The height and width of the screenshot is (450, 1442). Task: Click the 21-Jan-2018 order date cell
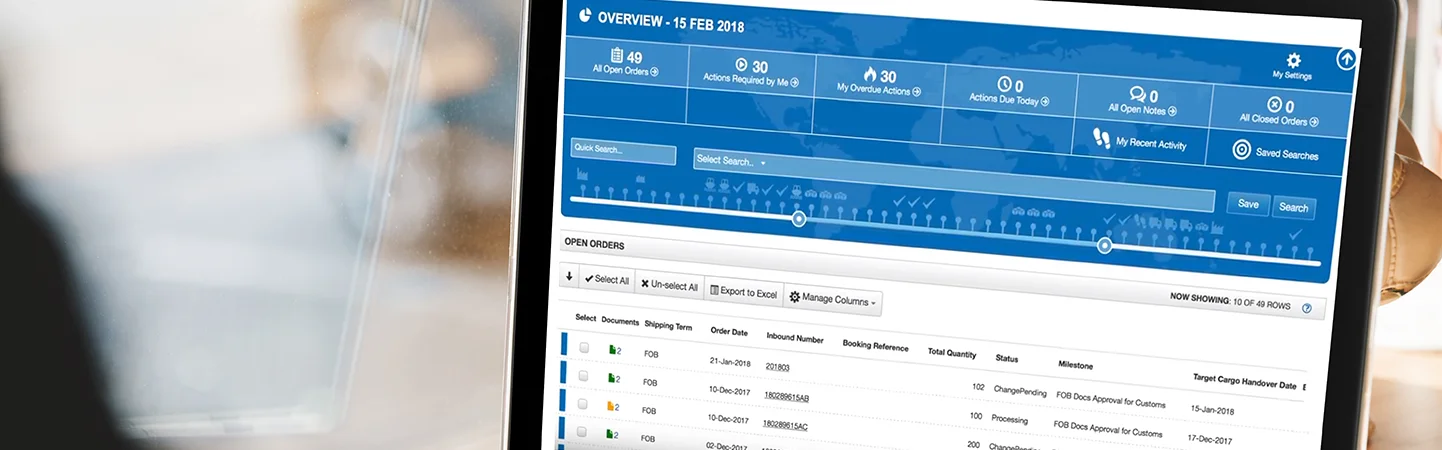(729, 362)
